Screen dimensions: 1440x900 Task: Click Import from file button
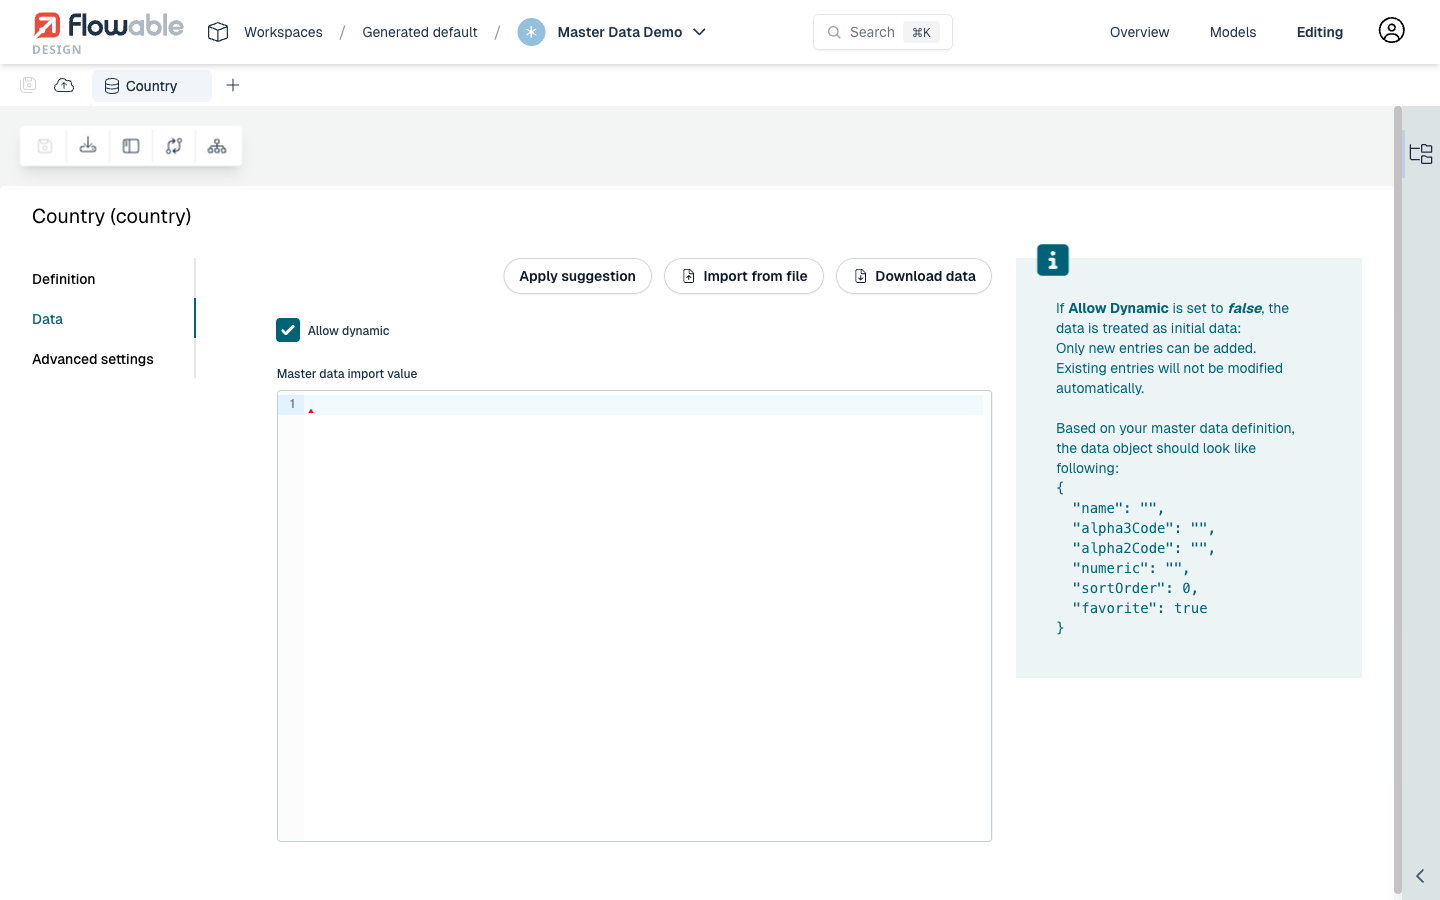(x=744, y=276)
